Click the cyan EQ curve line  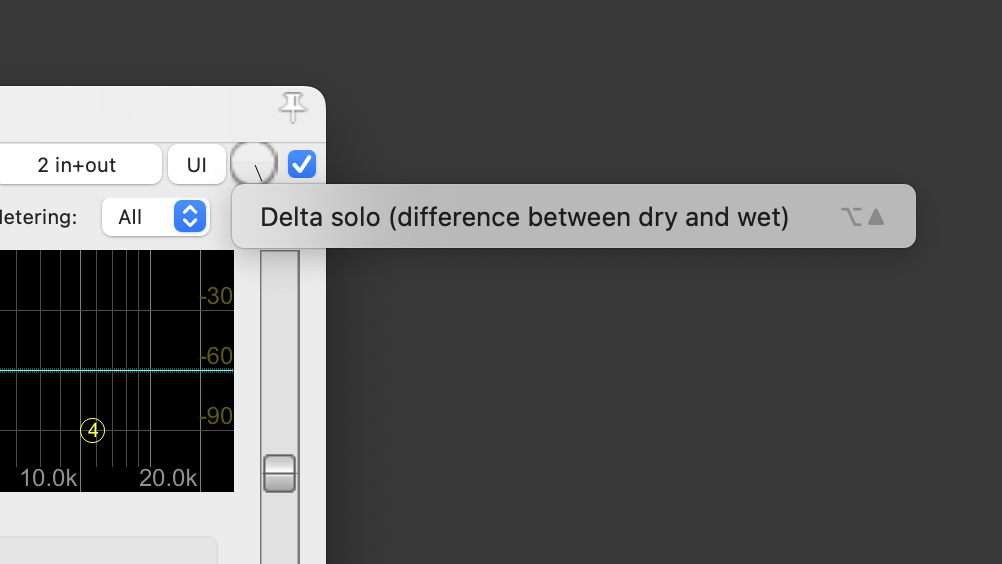pos(116,370)
